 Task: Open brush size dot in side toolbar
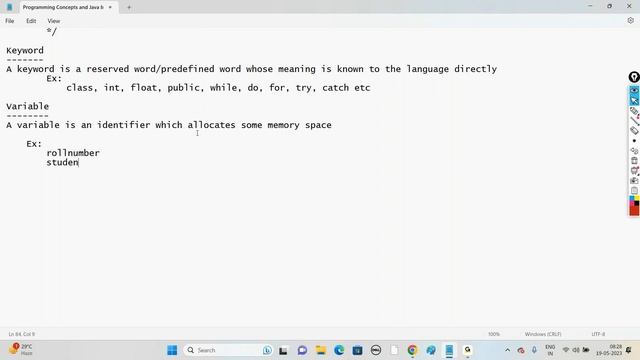[x=634, y=141]
